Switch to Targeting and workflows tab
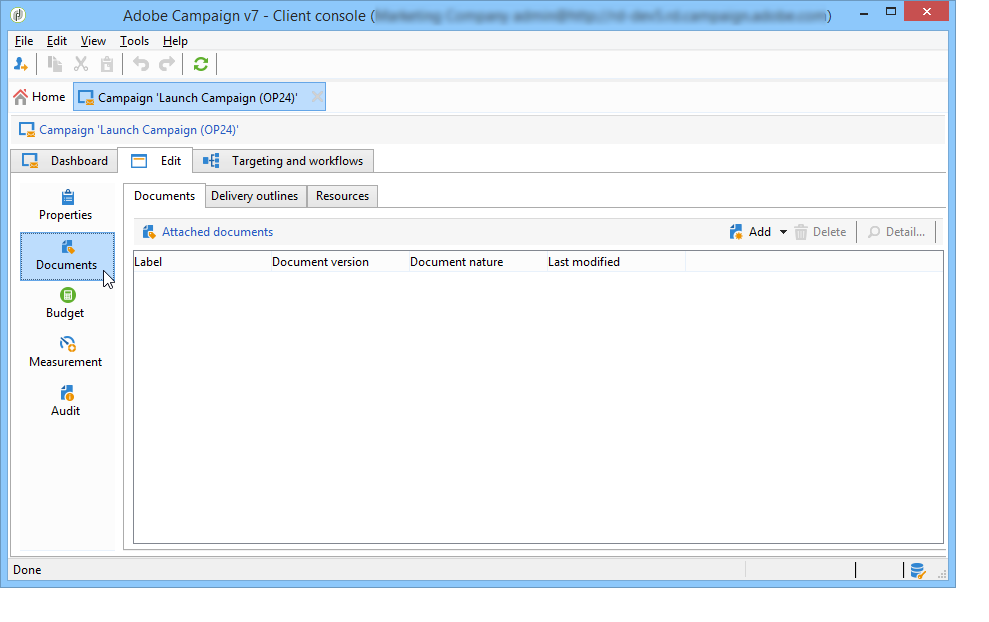The height and width of the screenshot is (622, 989). coord(283,161)
